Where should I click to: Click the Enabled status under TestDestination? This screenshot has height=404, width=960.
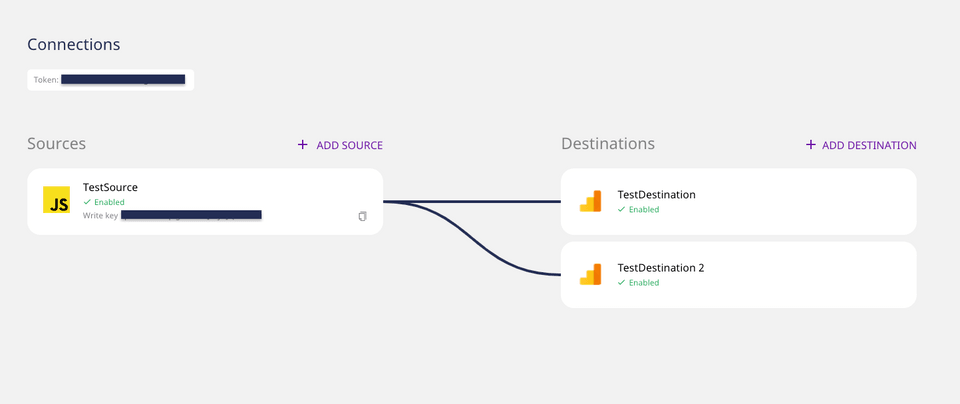638,209
